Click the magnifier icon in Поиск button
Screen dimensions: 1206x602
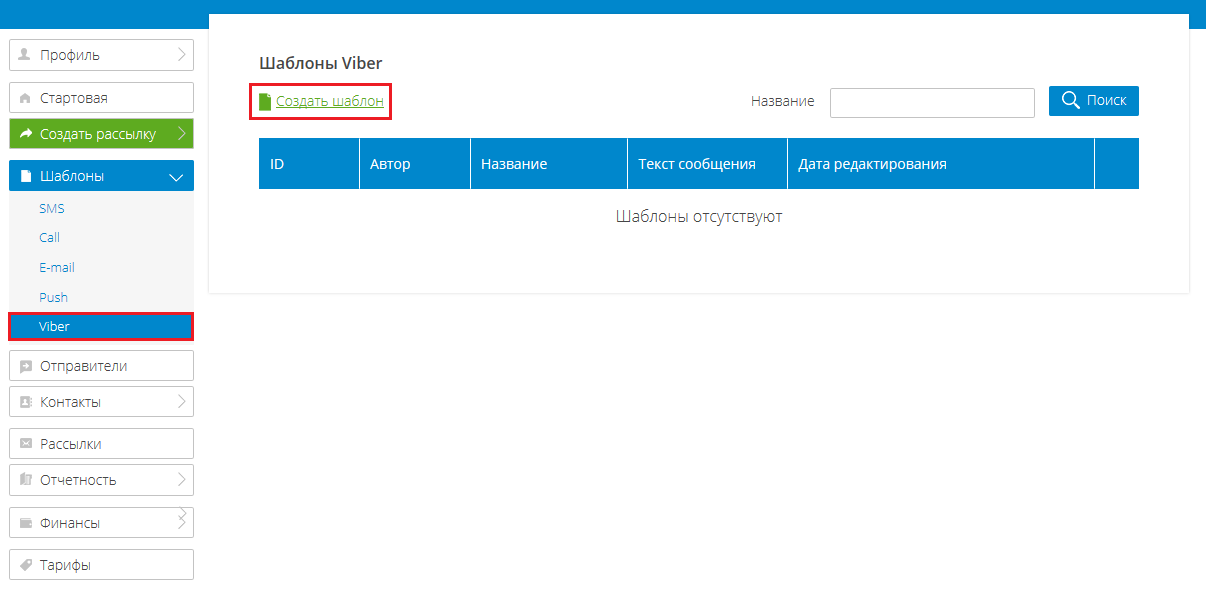(1071, 100)
